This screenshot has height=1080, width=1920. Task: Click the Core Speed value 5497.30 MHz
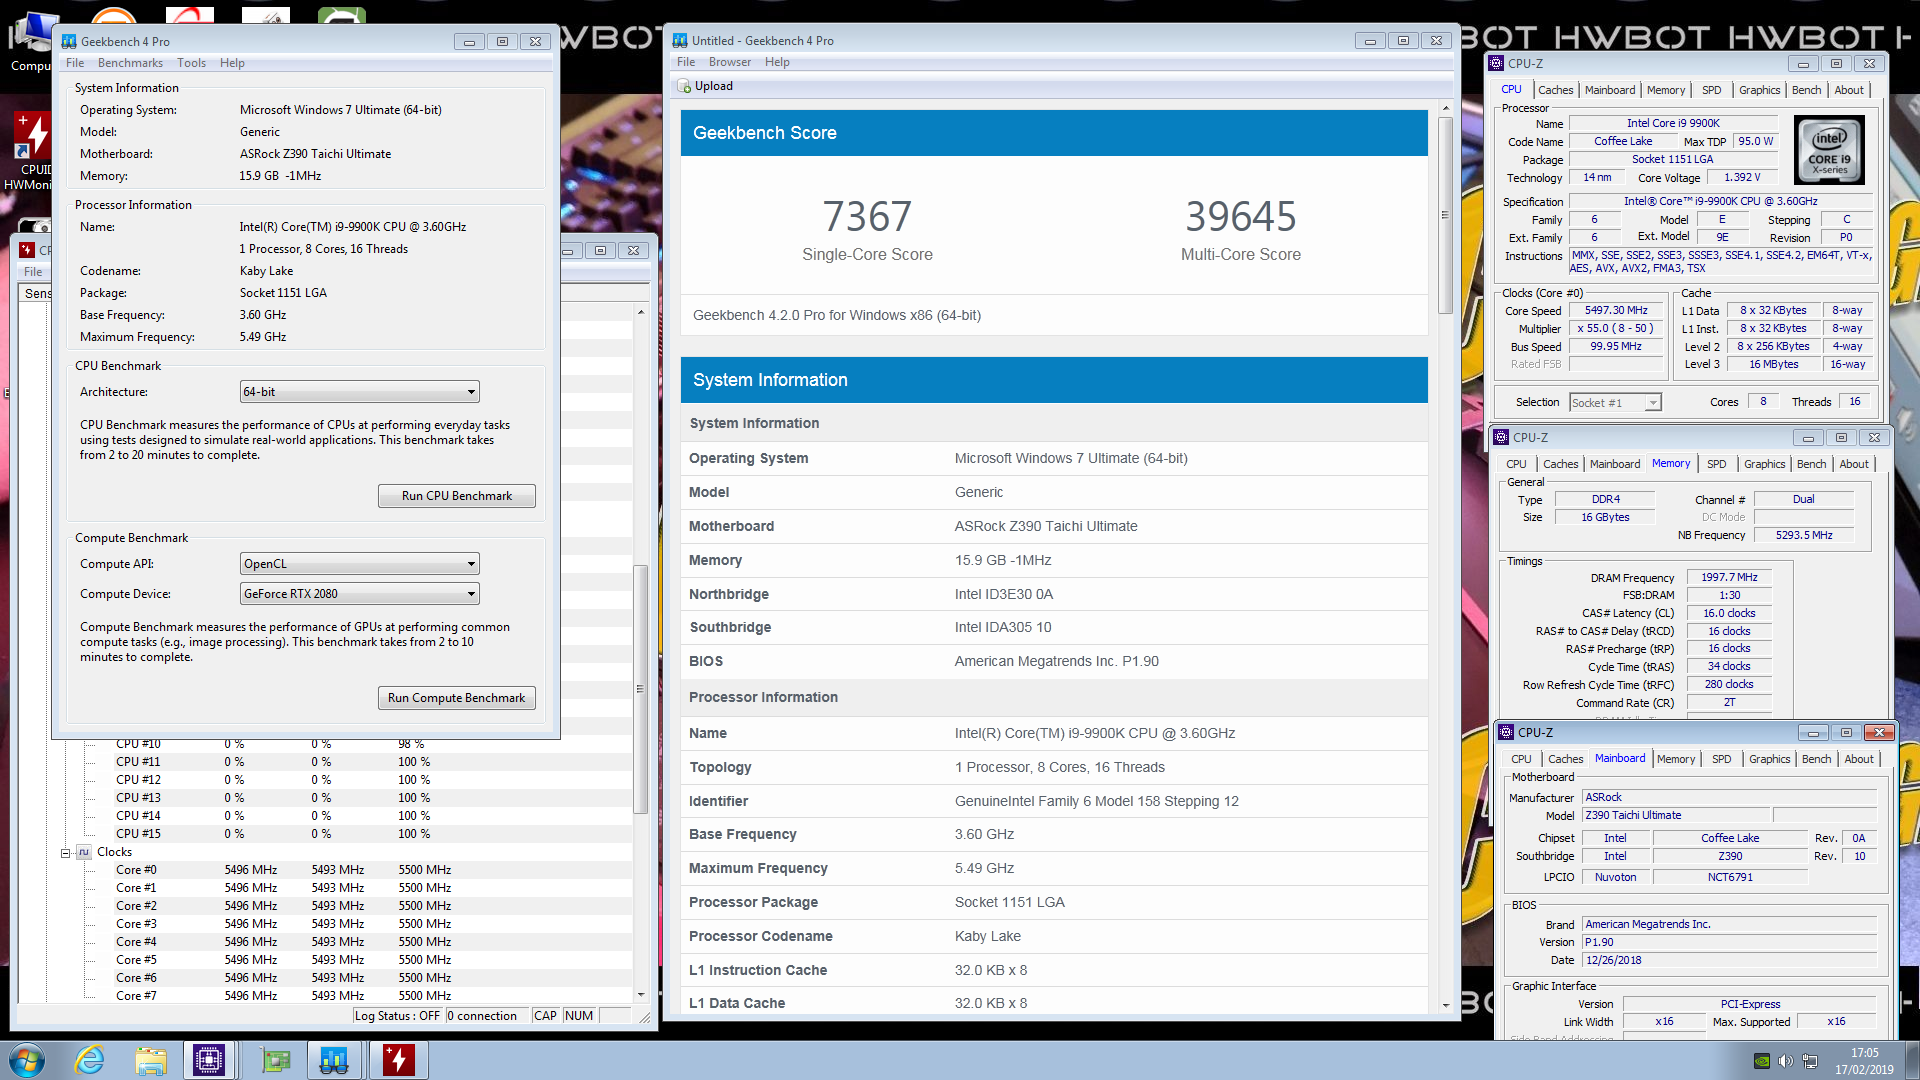(x=1616, y=311)
